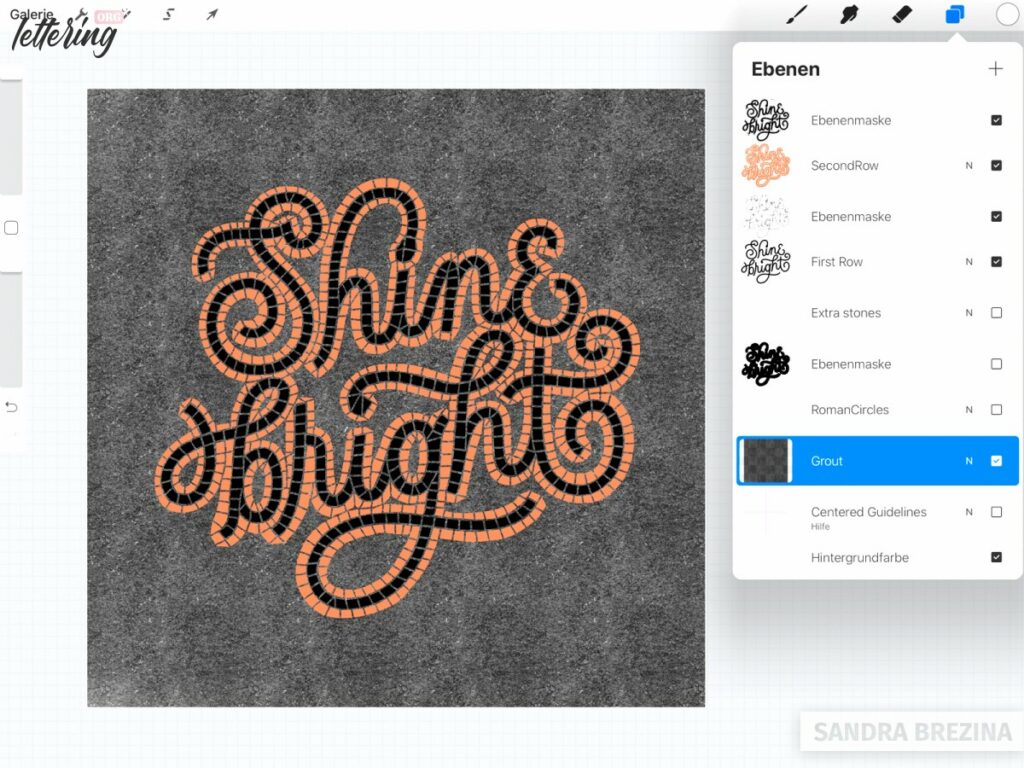Select the Smudge tool
The width and height of the screenshot is (1024, 768).
pos(848,14)
